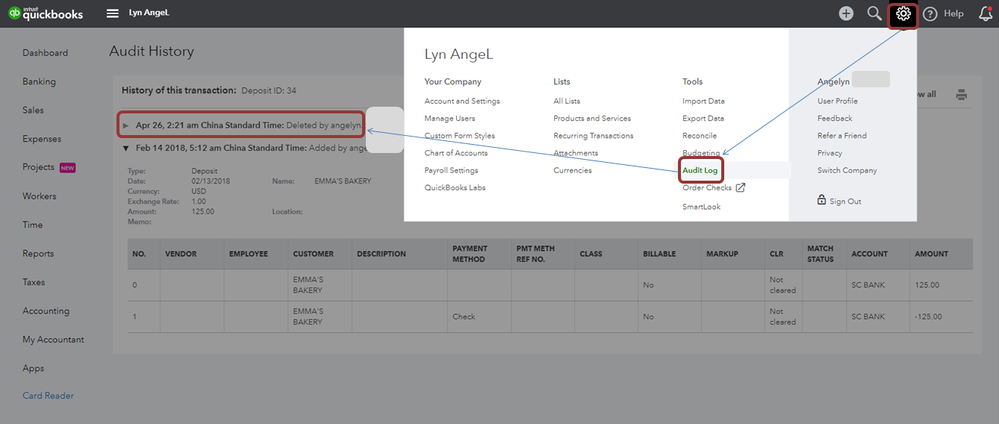Viewport: 999px width, 424px height.
Task: Select Manage Users
Action: click(450, 119)
